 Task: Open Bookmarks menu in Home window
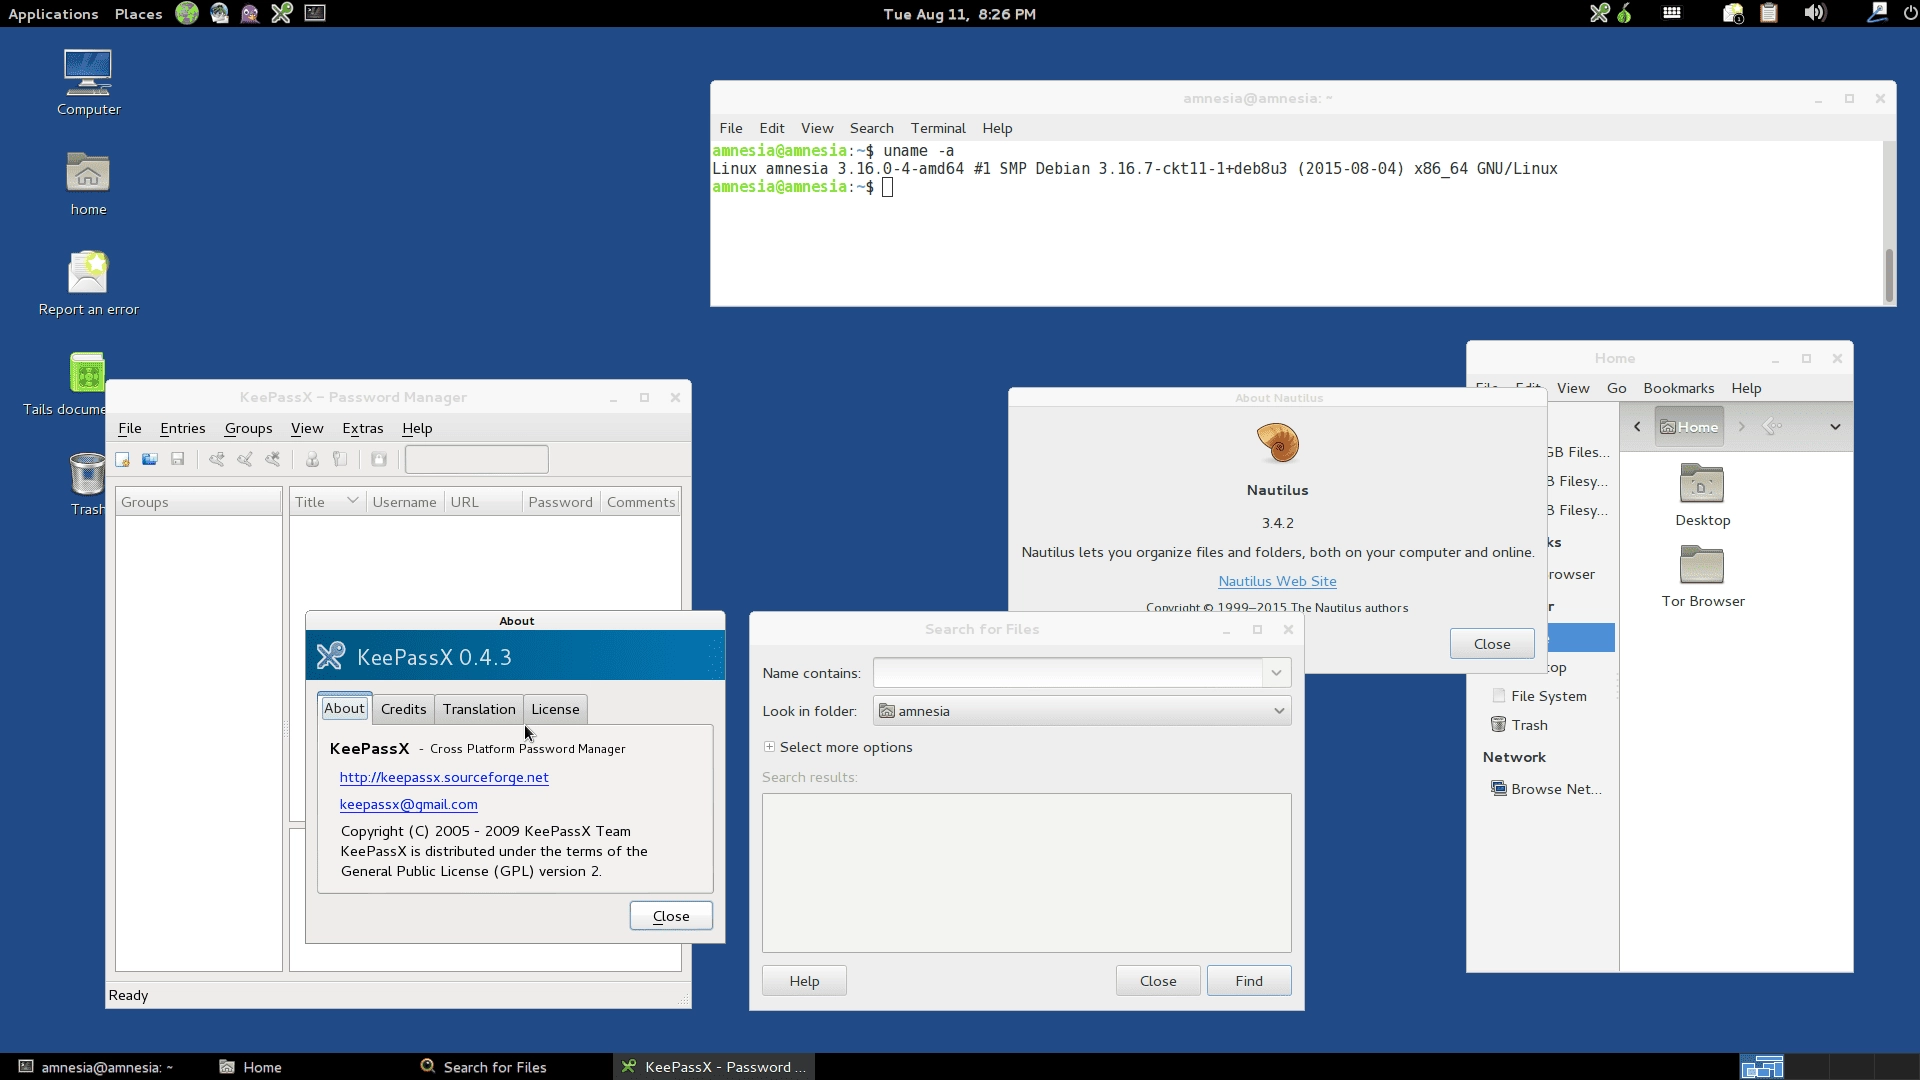pyautogui.click(x=1679, y=388)
